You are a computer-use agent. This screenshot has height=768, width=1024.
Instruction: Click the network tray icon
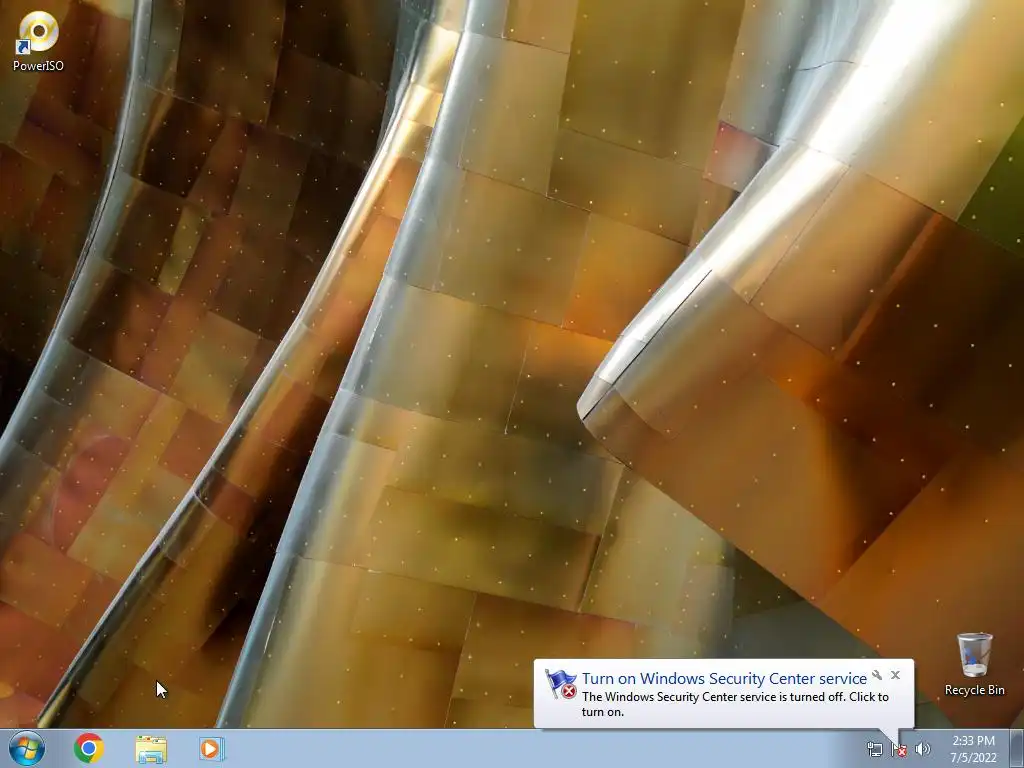(874, 749)
